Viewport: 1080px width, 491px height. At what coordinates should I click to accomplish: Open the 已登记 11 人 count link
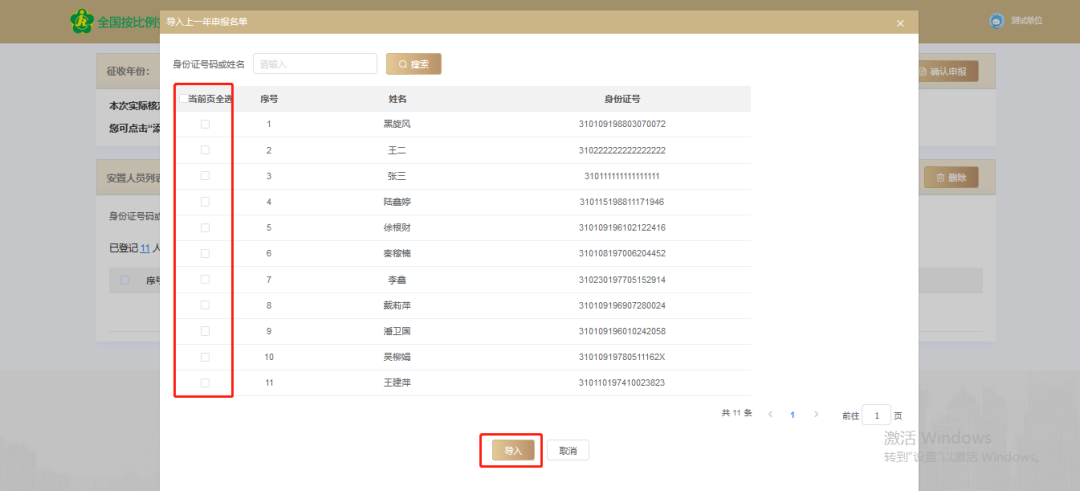point(144,247)
